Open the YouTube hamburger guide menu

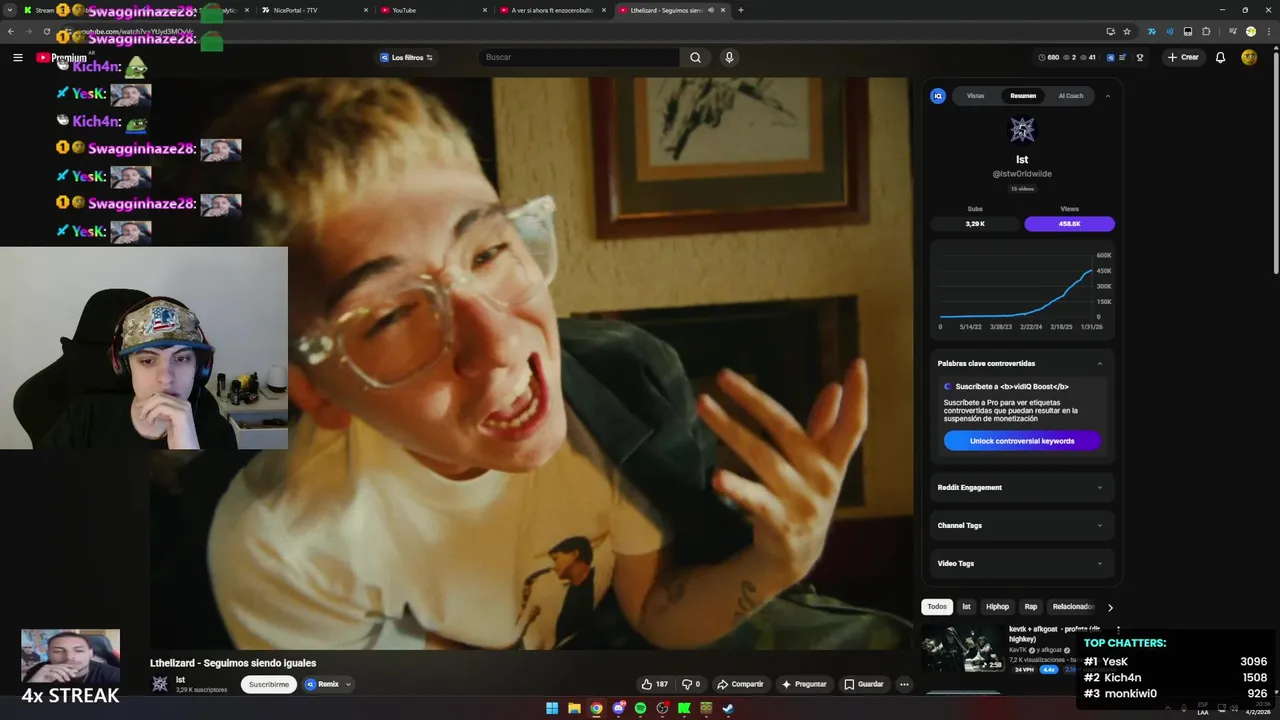[x=17, y=57]
